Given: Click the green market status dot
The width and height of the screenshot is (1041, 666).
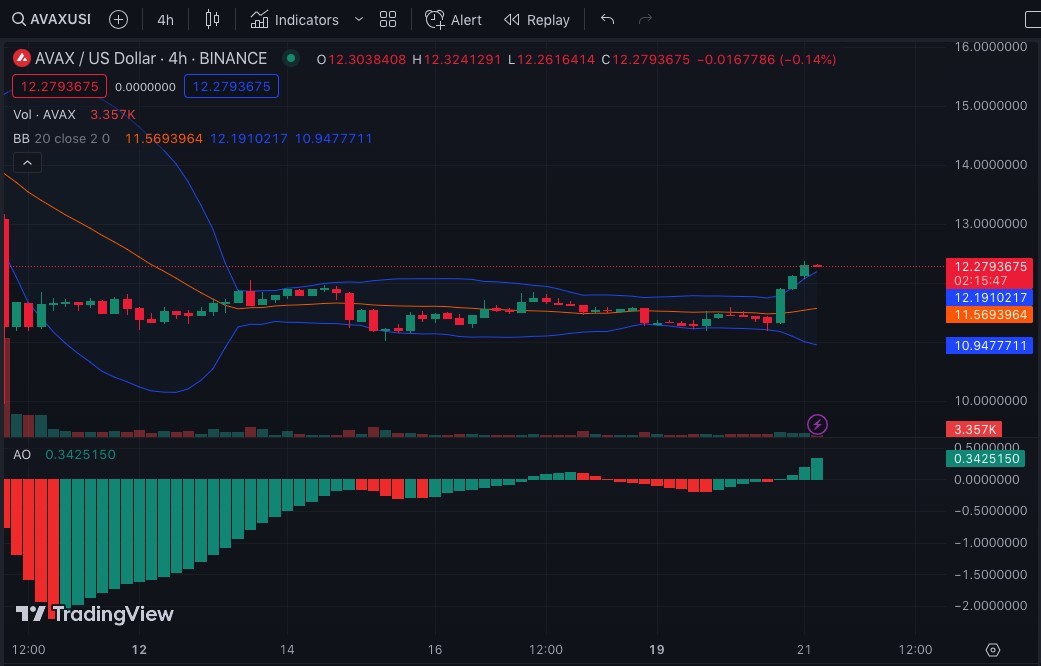Looking at the screenshot, I should 291,58.
